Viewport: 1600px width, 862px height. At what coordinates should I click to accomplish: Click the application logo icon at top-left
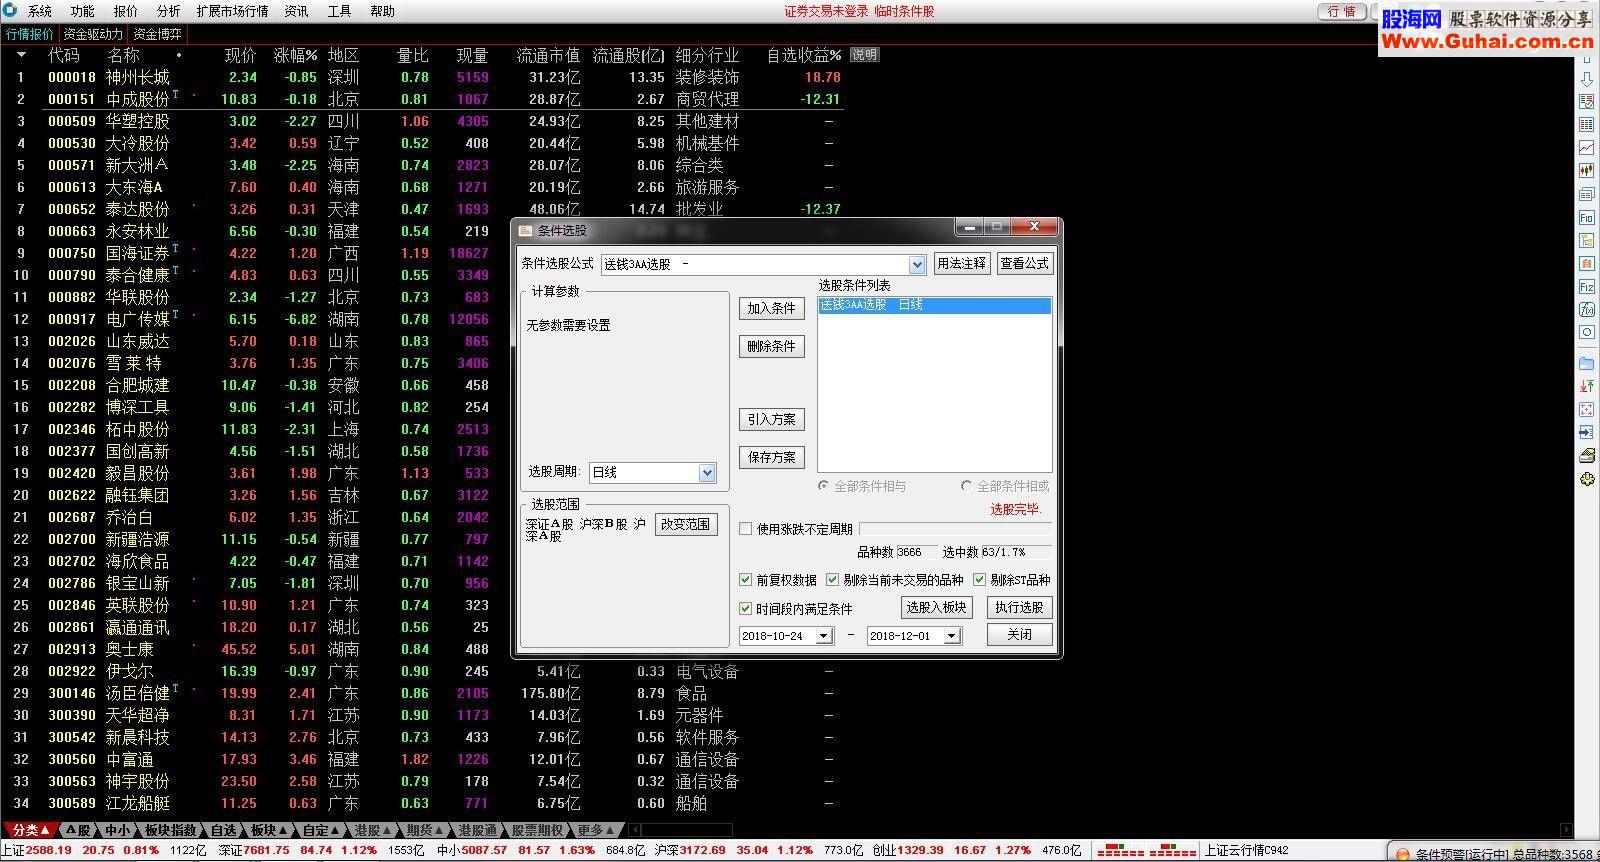(11, 10)
